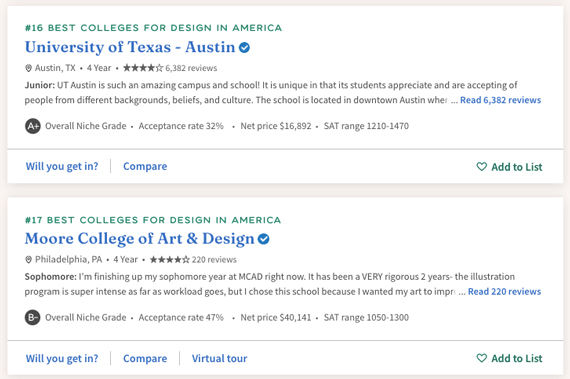Click the location pin next to Philadelphia, PA
The width and height of the screenshot is (570, 379).
point(28,259)
